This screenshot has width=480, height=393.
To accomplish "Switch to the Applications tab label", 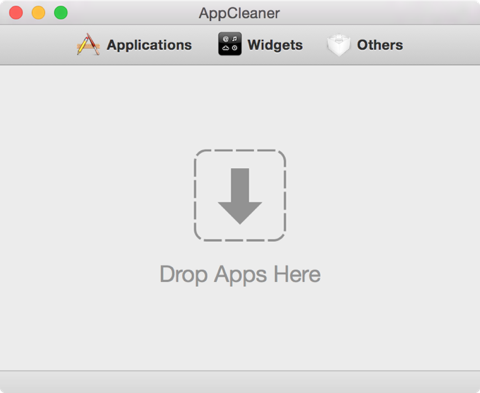I will coord(149,45).
